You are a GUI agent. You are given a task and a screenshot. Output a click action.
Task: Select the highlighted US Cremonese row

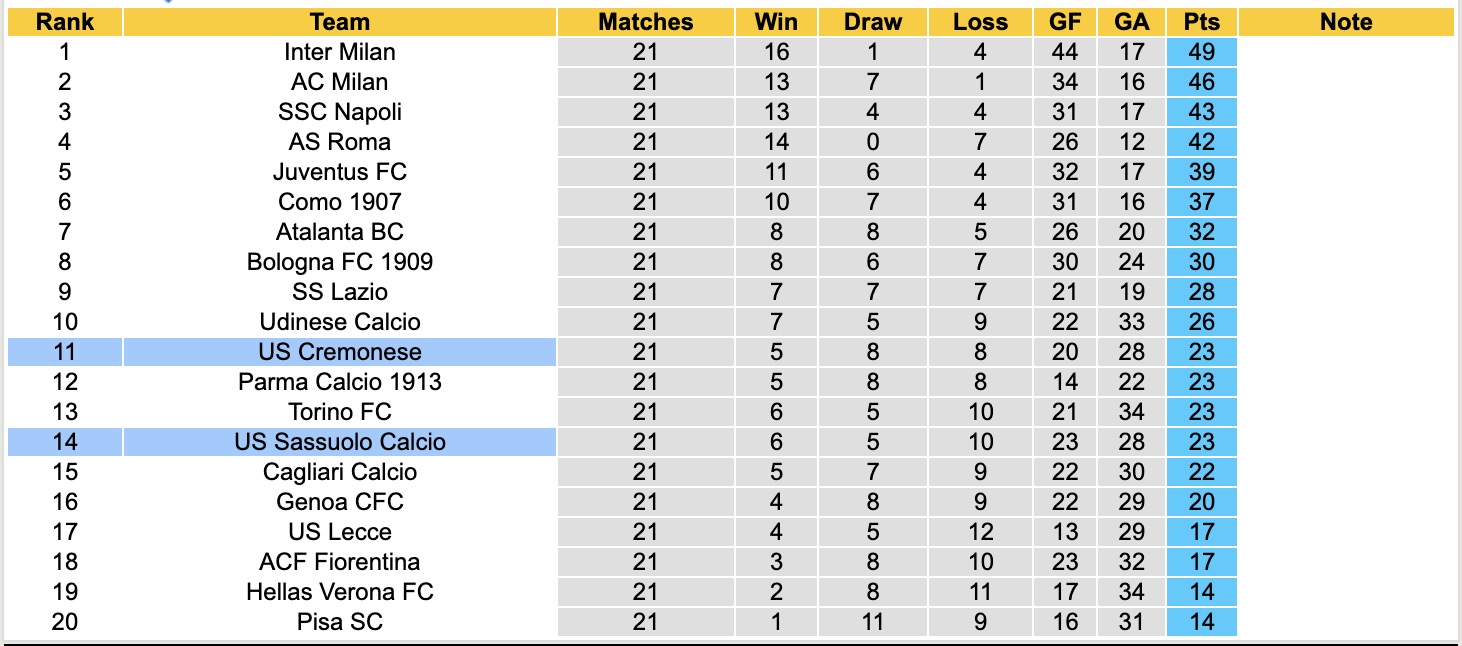[x=340, y=352]
